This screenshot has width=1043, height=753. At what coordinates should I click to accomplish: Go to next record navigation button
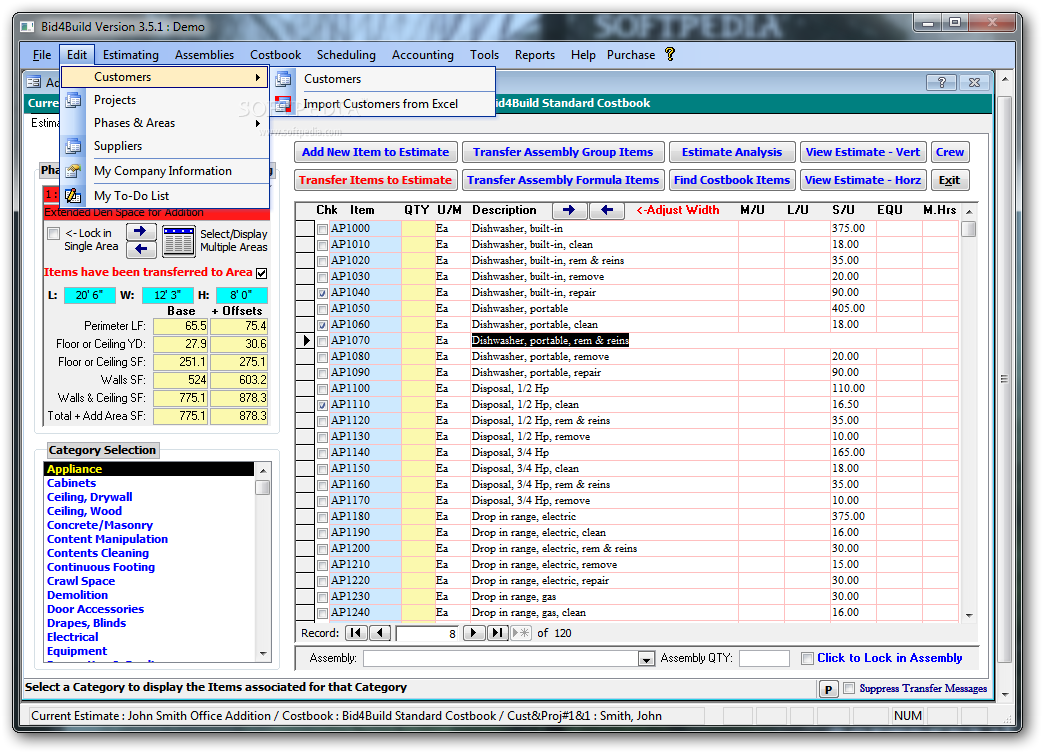(x=474, y=633)
